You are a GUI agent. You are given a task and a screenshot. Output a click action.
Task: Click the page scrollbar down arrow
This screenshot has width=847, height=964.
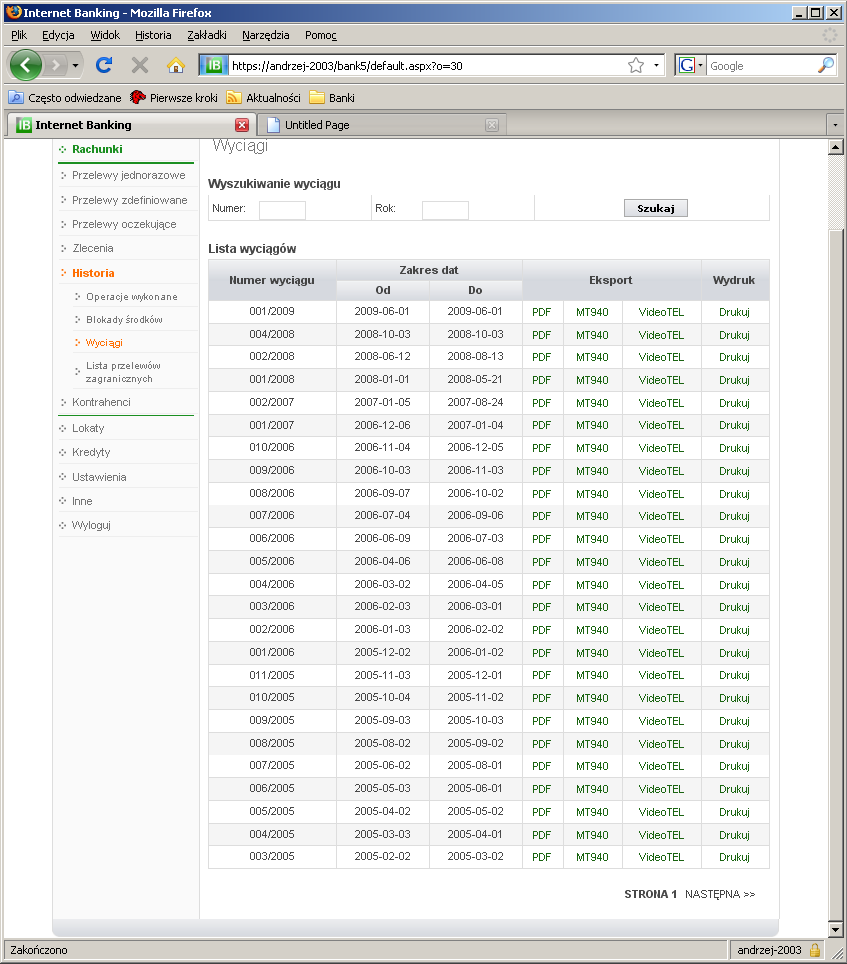835,929
